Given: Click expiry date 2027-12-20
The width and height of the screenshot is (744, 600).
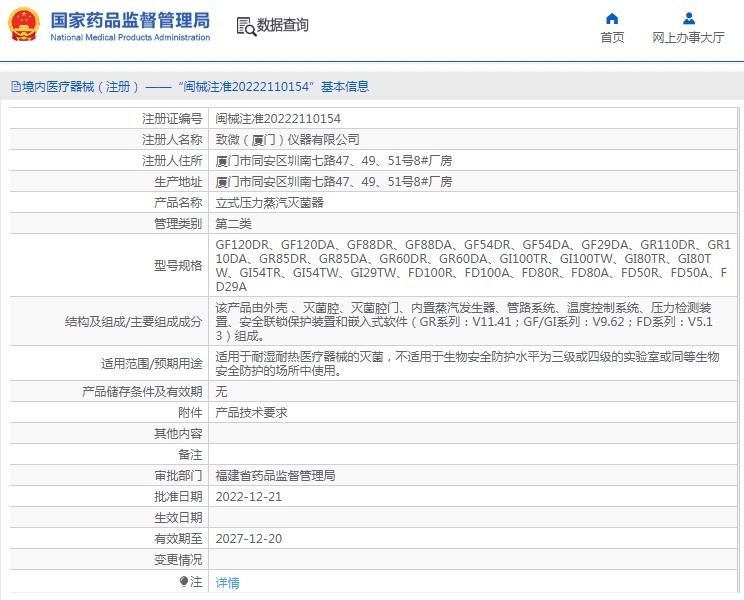Looking at the screenshot, I should click(x=249, y=538).
